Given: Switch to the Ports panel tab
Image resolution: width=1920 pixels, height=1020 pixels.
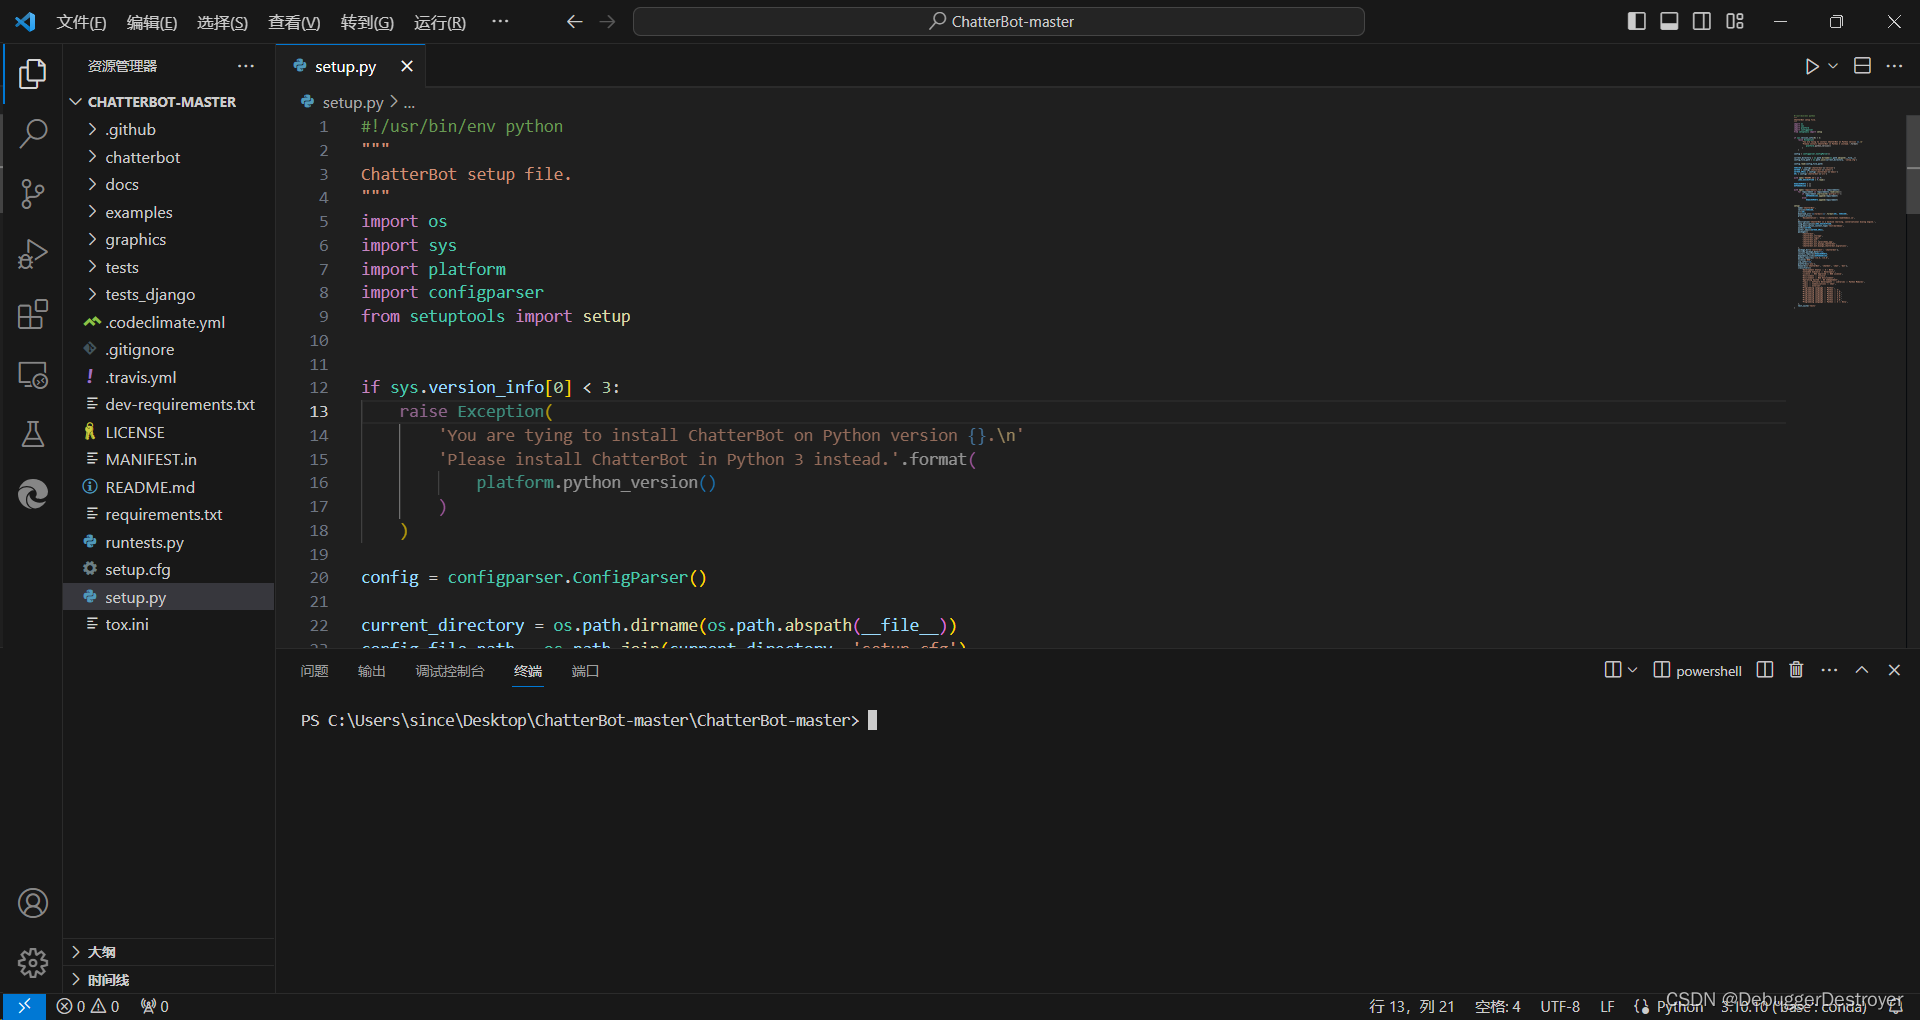Looking at the screenshot, I should (585, 671).
